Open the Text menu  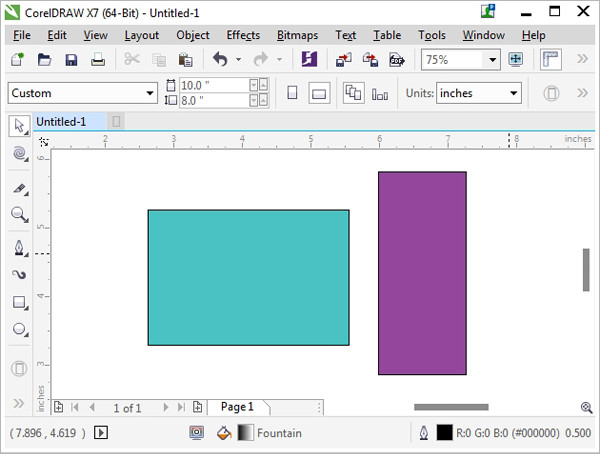pyautogui.click(x=346, y=35)
